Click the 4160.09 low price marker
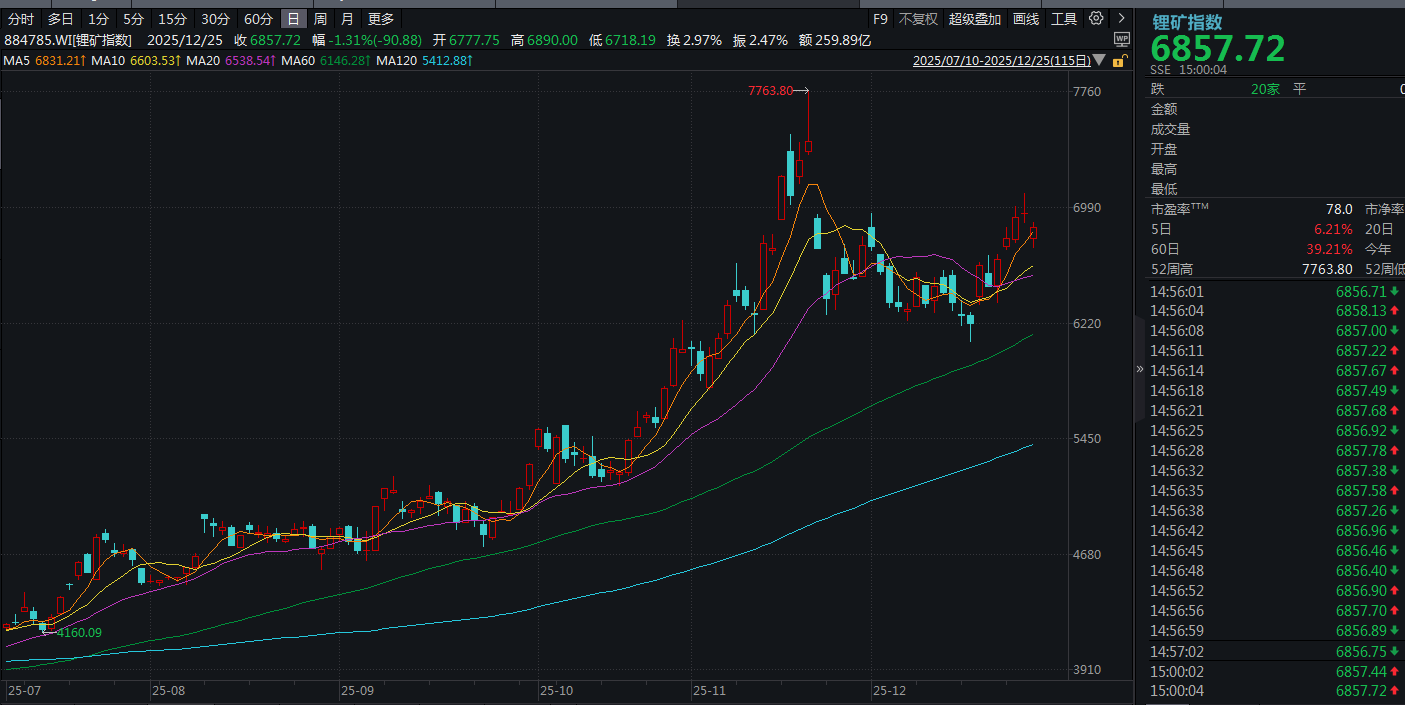The height and width of the screenshot is (705, 1405). (x=79, y=632)
